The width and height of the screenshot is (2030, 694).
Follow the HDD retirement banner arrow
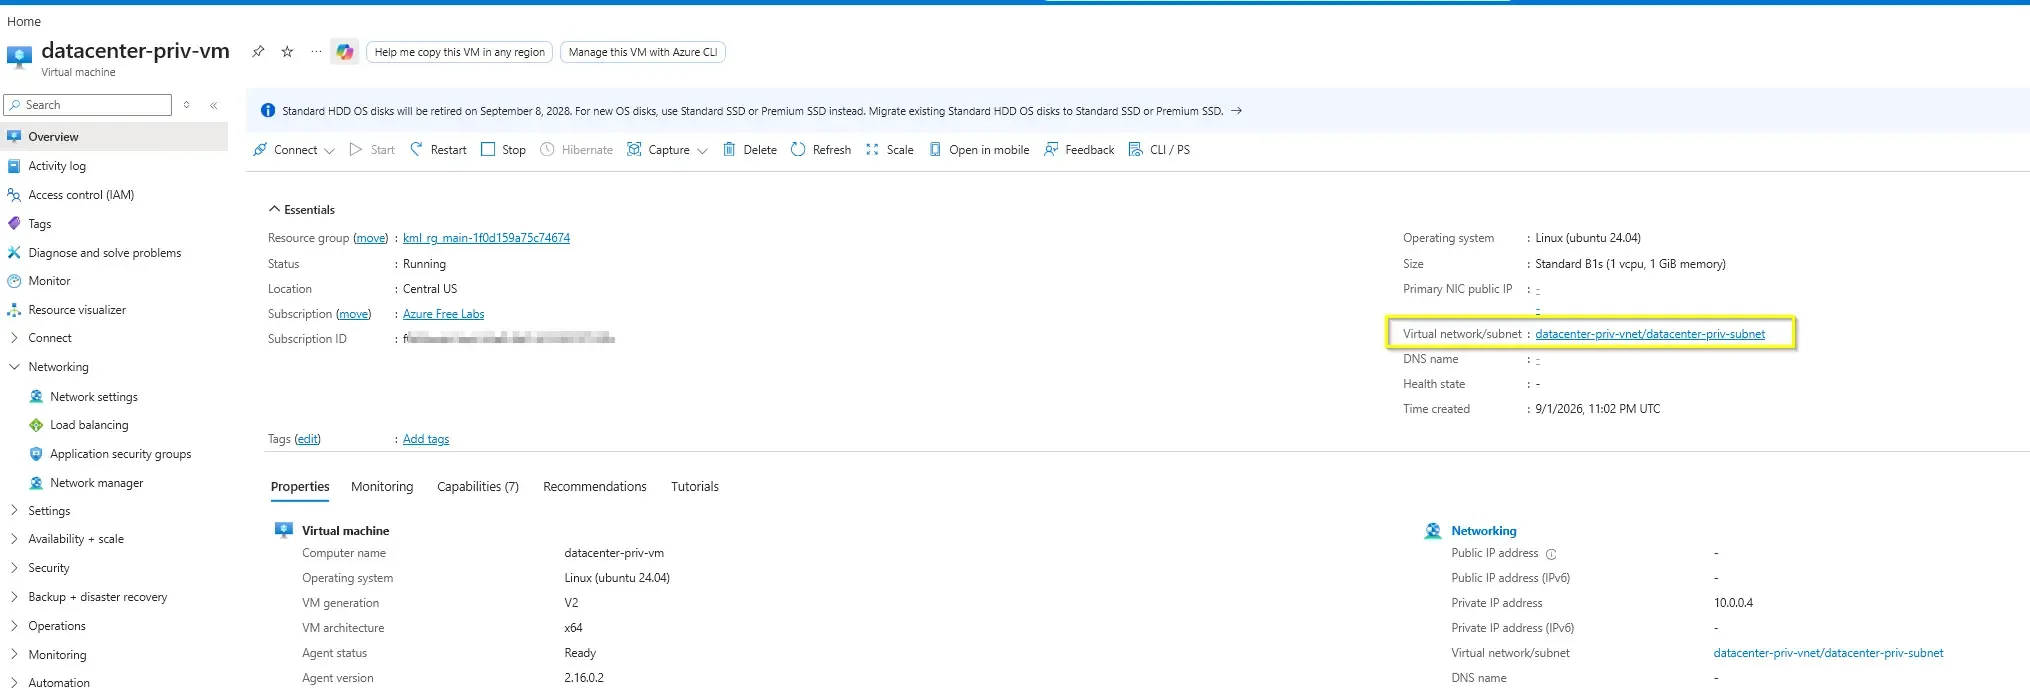point(1236,111)
